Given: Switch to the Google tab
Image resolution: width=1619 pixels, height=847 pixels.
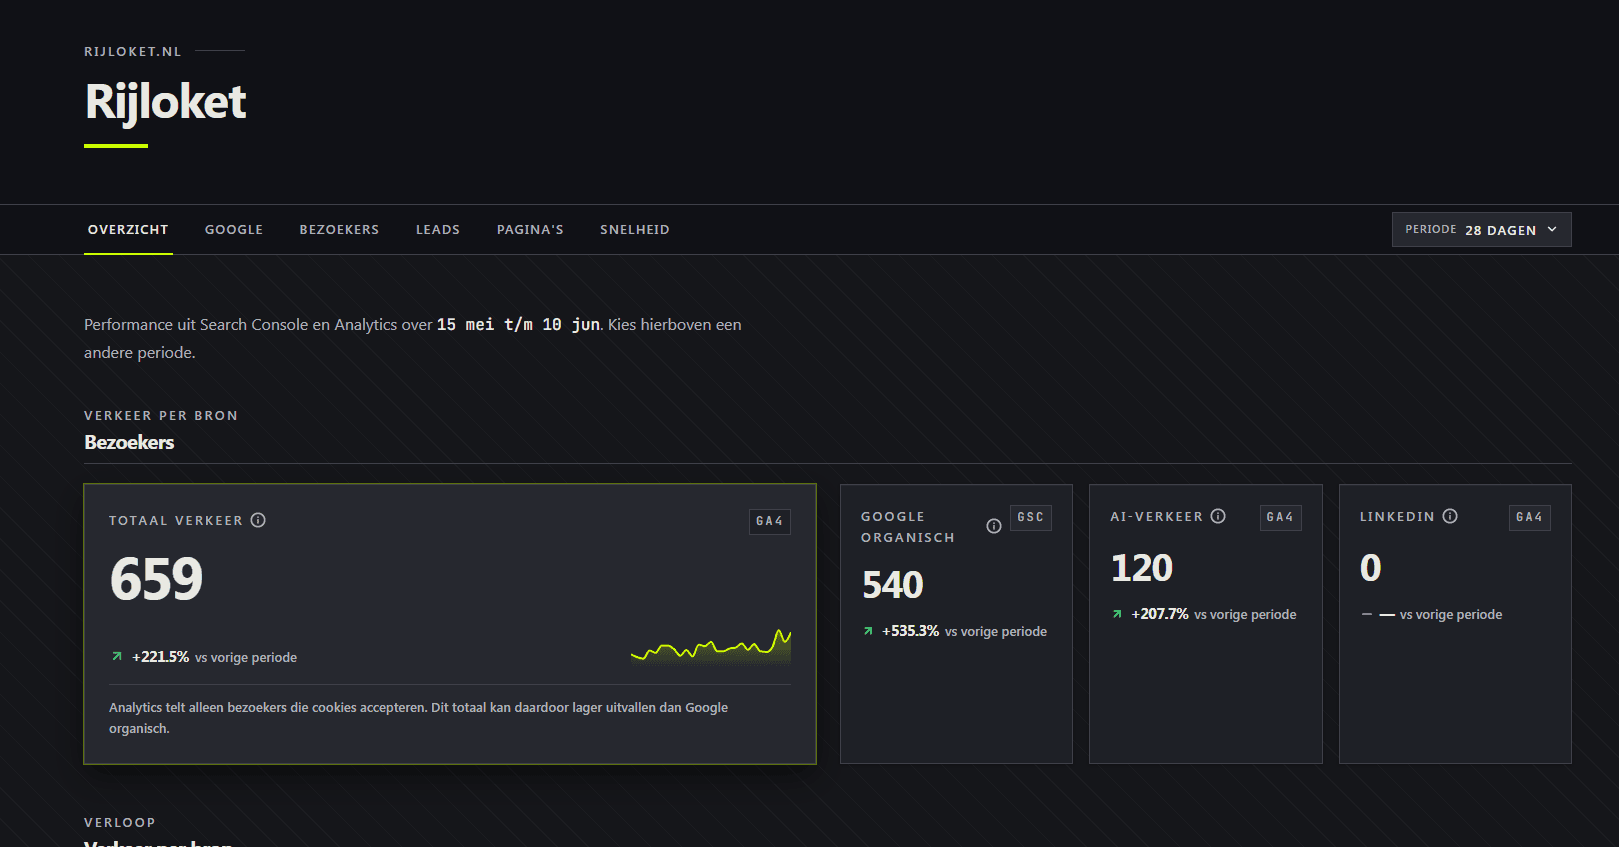Looking at the screenshot, I should coord(234,229).
